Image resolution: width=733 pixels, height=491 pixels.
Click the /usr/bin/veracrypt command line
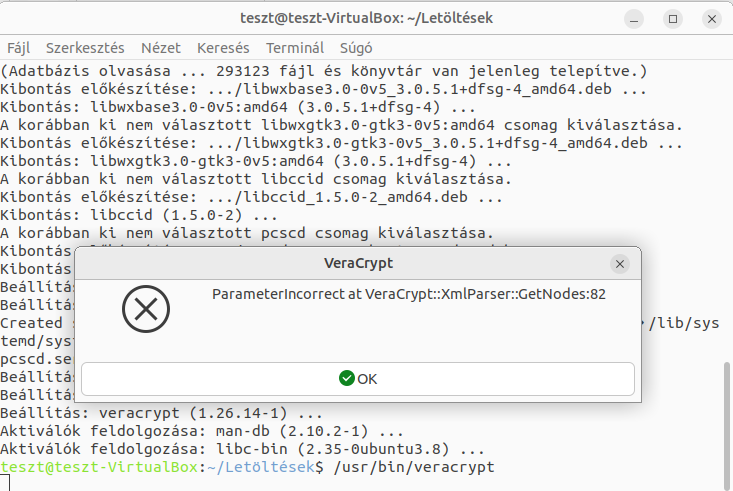pos(414,467)
